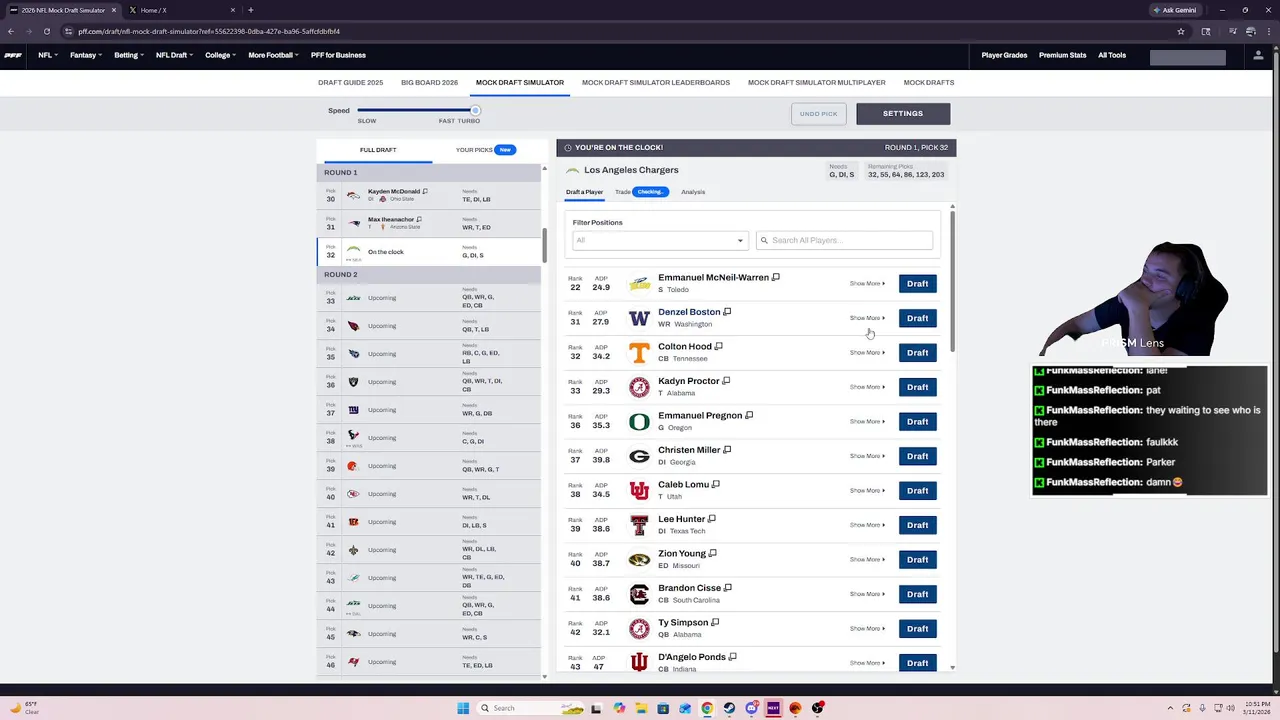Expand Show More for Caleb Lomu
This screenshot has width=1280, height=720.
867,491
